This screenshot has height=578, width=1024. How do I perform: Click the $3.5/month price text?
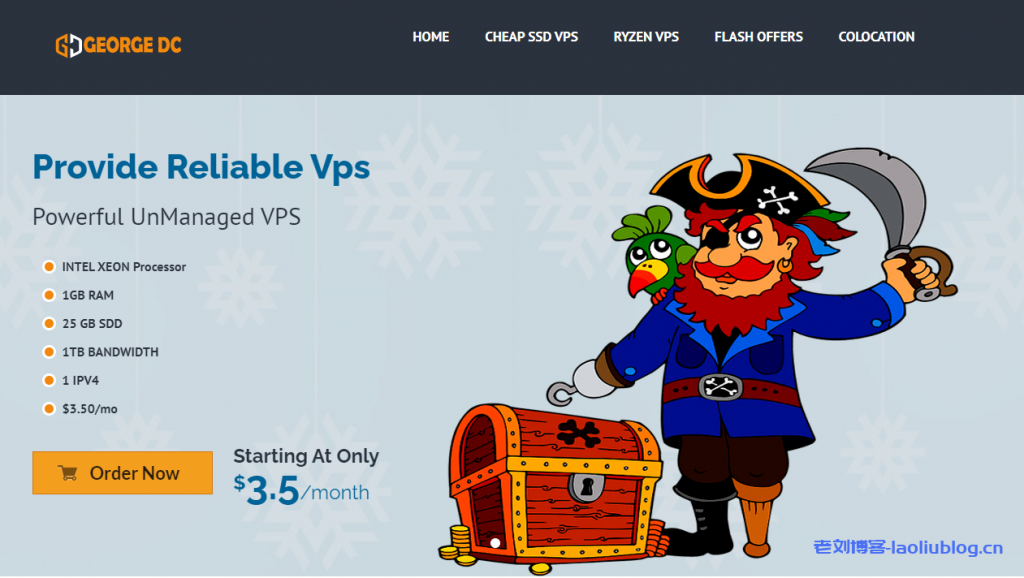302,490
